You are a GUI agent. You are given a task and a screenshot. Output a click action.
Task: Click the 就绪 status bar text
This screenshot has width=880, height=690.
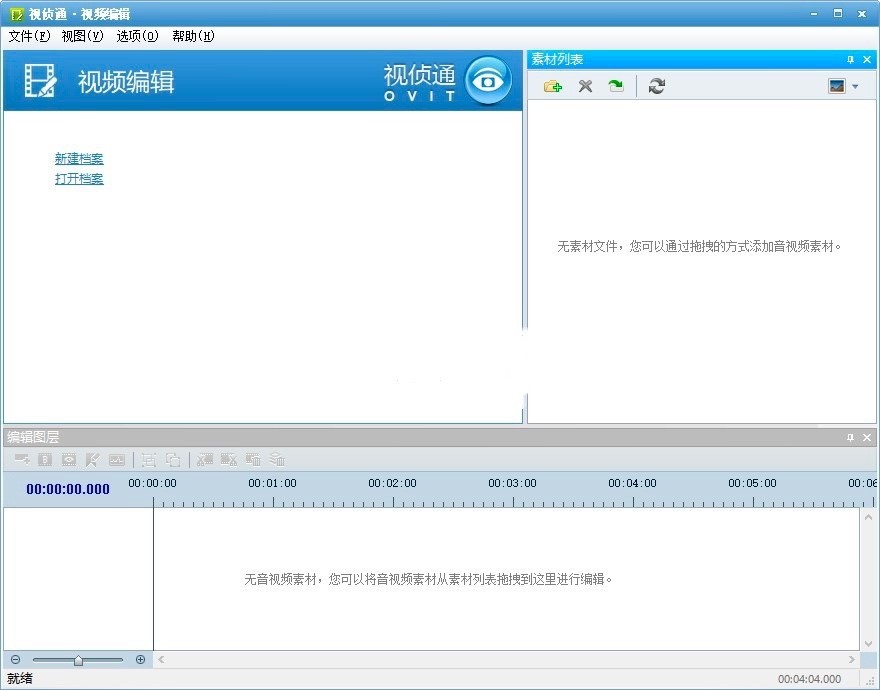(x=20, y=679)
